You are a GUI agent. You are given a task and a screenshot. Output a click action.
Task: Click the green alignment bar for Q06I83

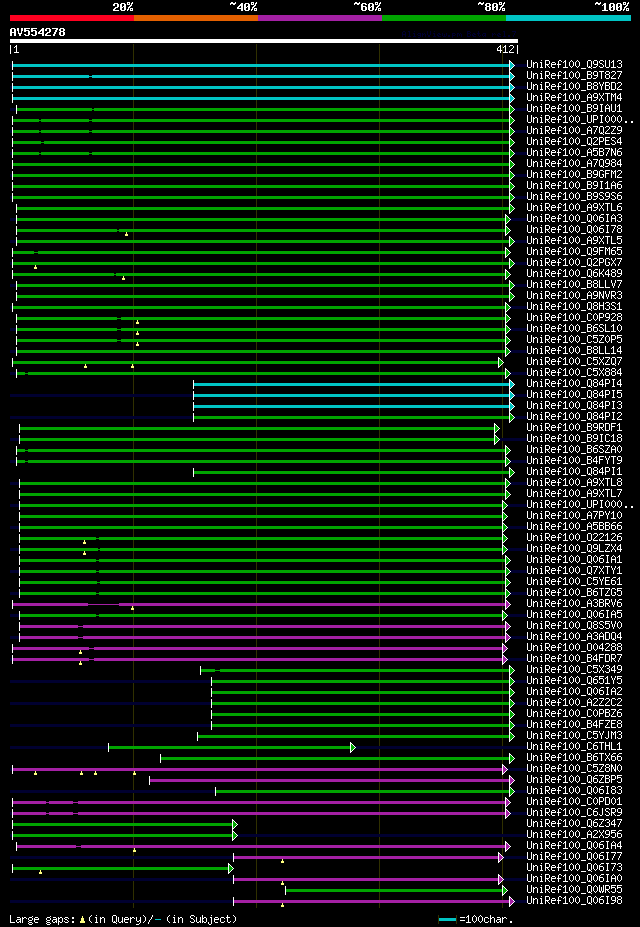[x=365, y=791]
